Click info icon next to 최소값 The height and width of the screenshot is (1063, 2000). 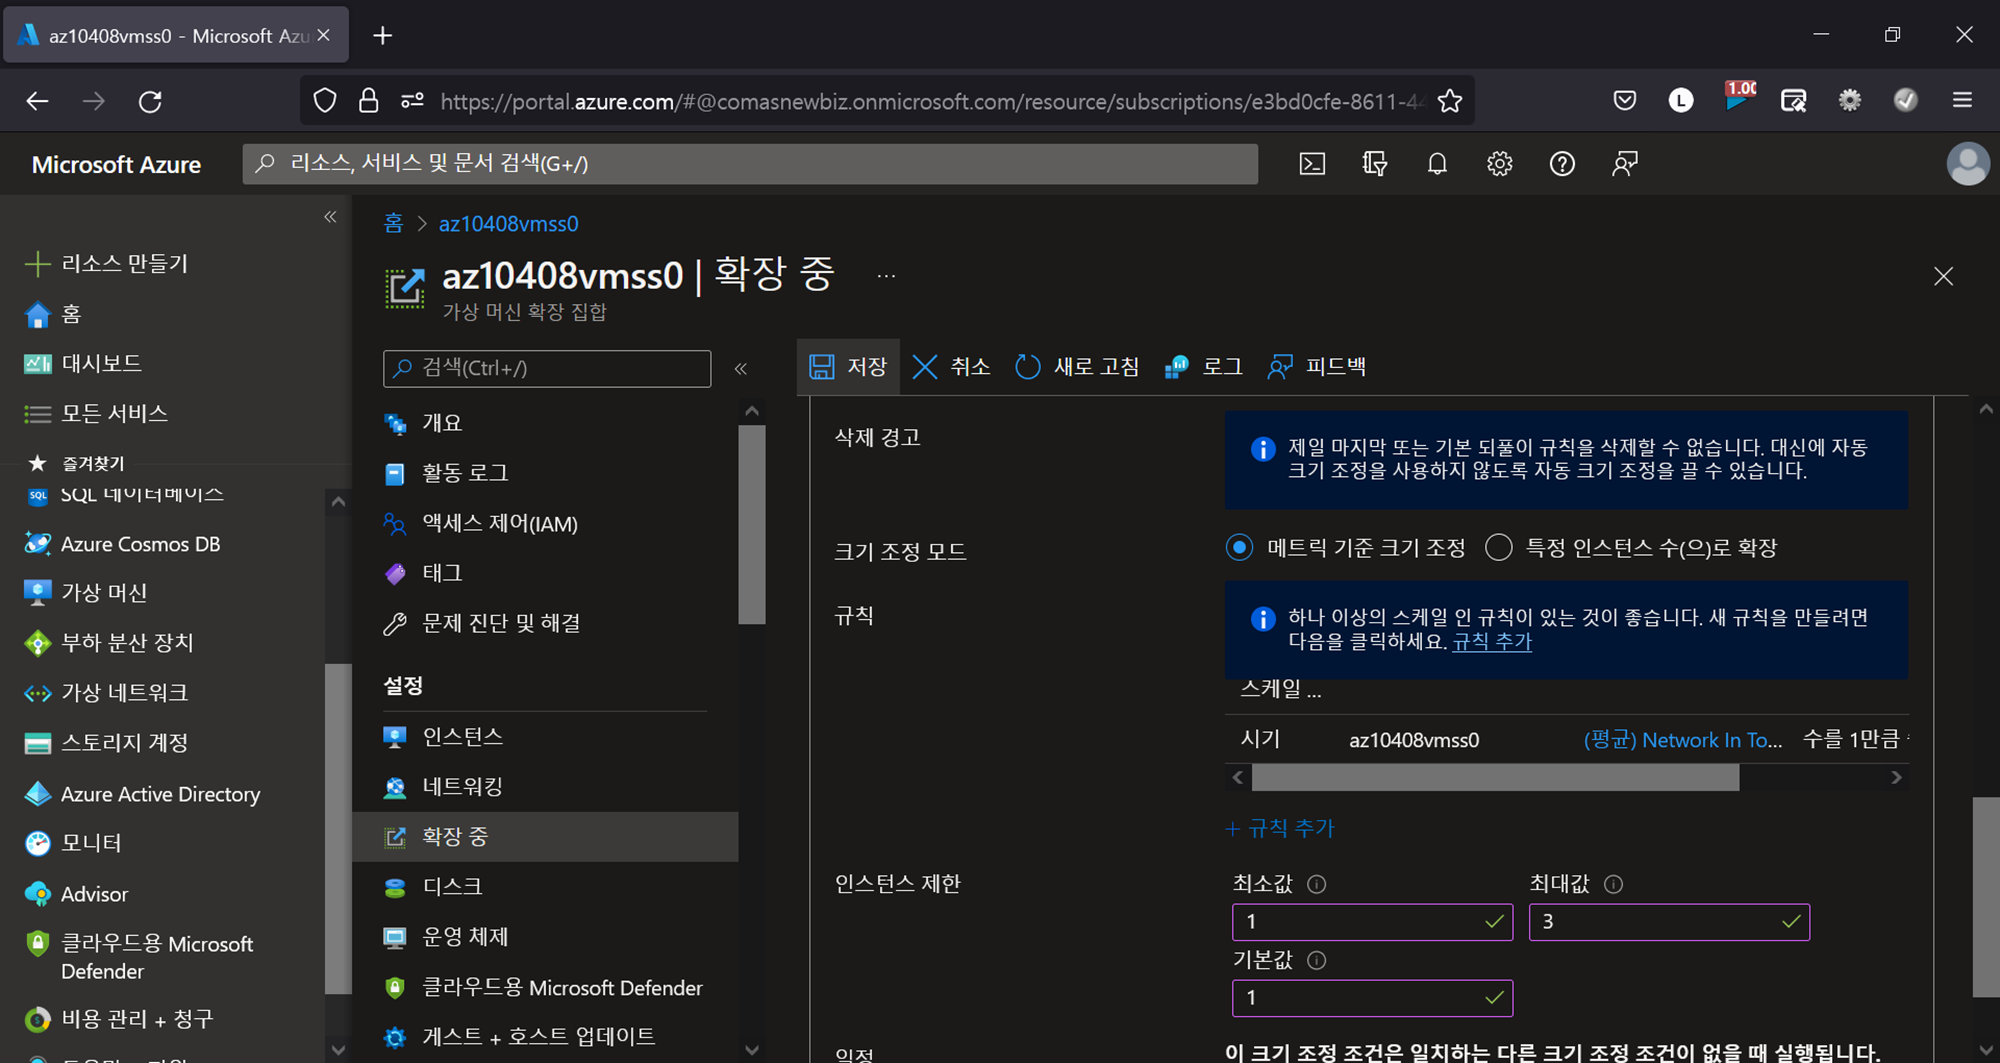[1317, 884]
